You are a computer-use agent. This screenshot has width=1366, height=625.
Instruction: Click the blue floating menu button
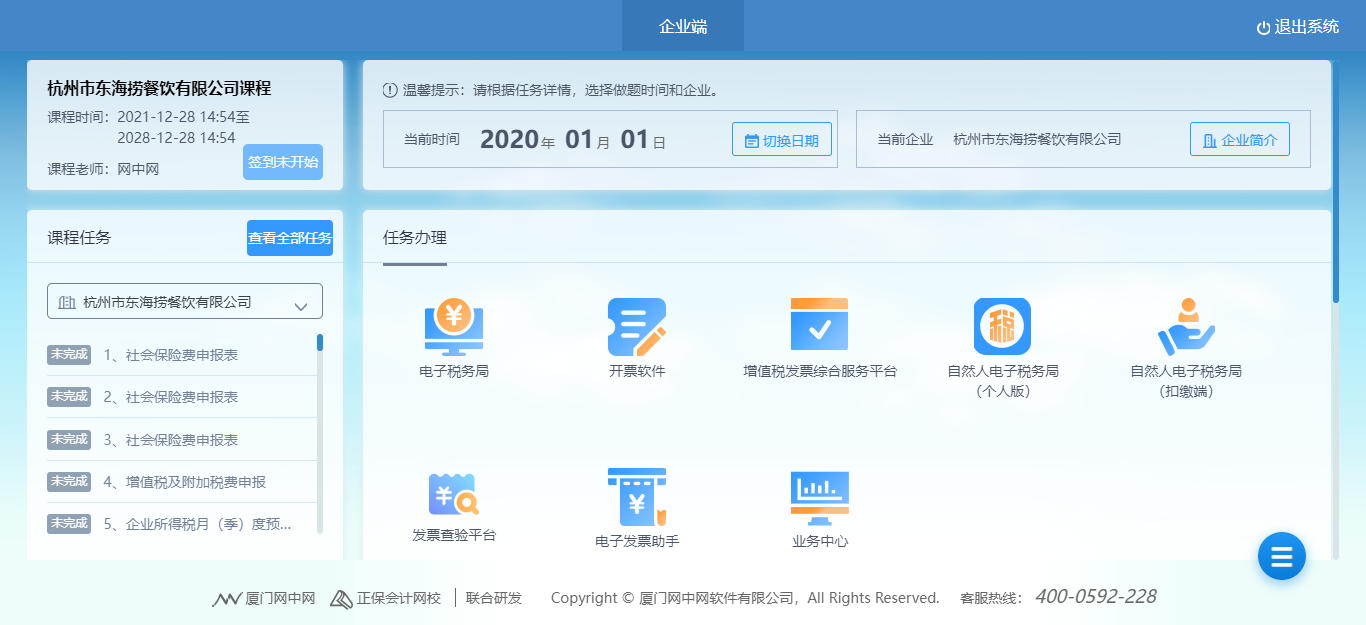point(1281,555)
